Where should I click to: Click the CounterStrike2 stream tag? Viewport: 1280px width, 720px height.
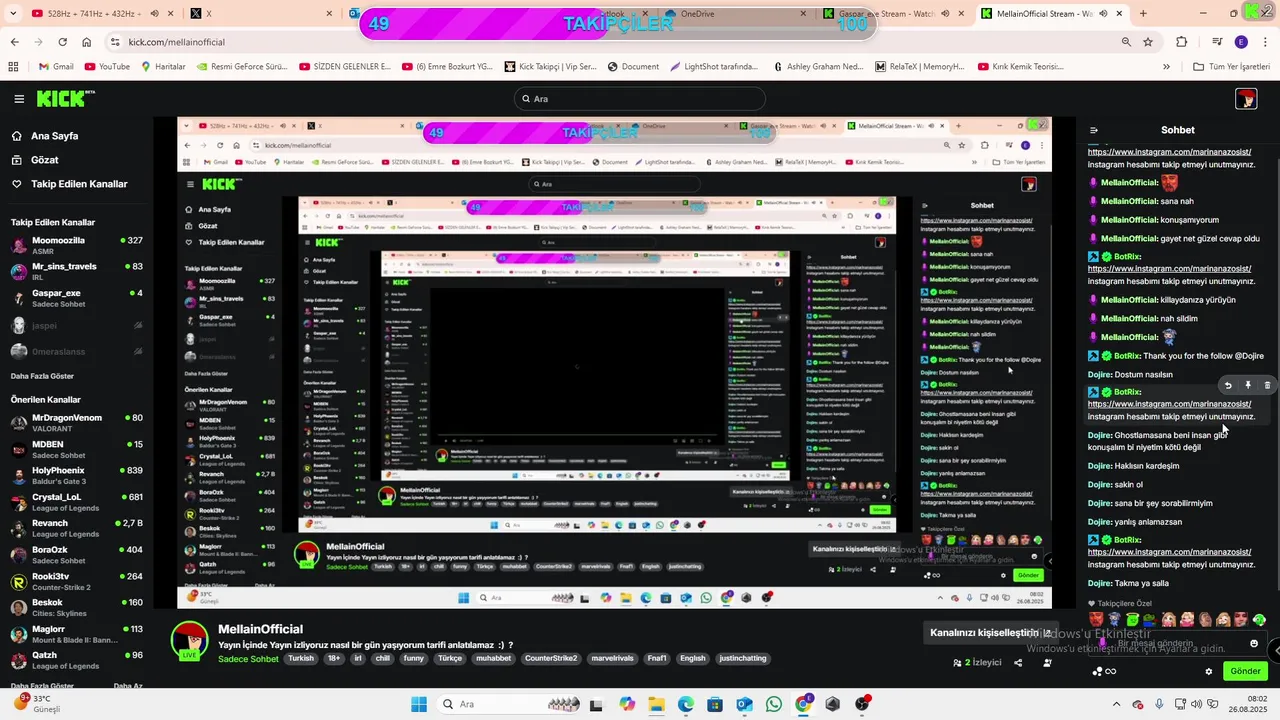551,659
